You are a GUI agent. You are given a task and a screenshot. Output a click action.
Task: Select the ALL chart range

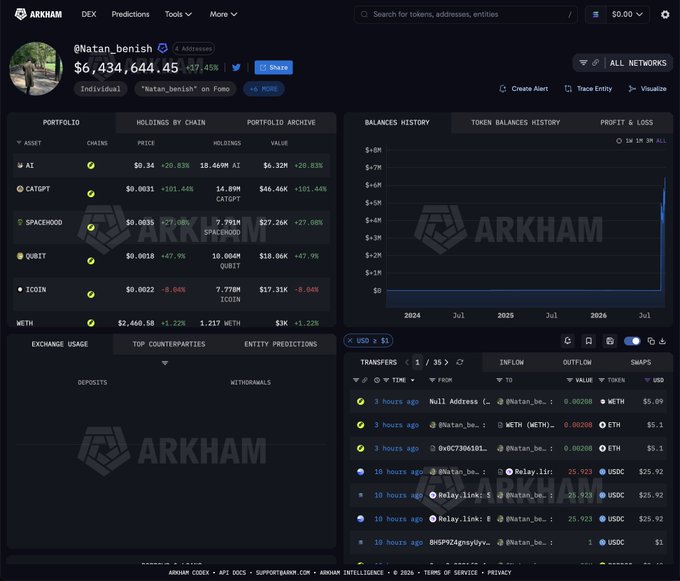point(661,141)
